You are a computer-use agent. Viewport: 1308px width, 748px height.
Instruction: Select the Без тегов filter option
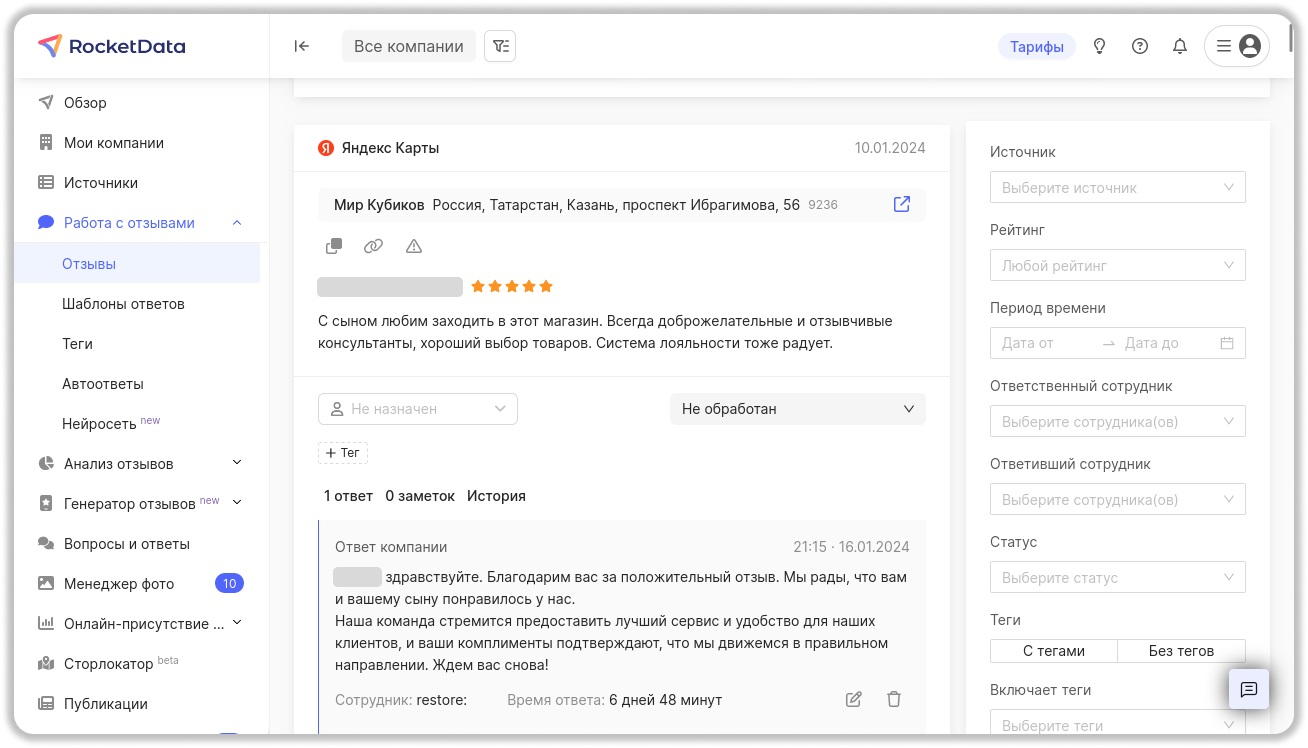pos(1181,651)
